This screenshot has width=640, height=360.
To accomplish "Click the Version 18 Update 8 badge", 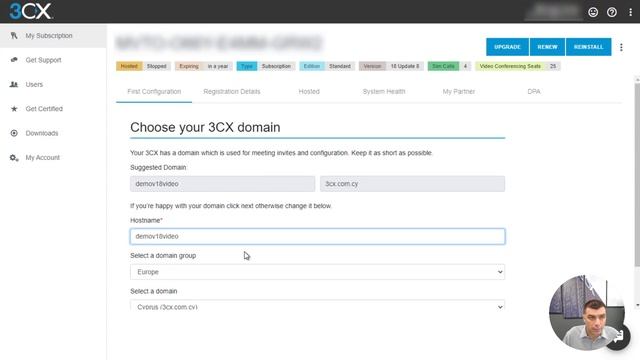I will (391, 66).
